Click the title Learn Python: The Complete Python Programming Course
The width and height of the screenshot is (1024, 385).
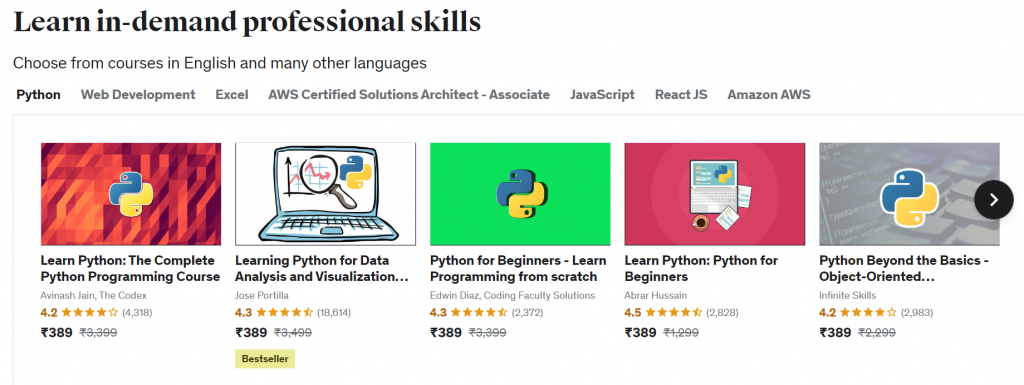click(131, 268)
